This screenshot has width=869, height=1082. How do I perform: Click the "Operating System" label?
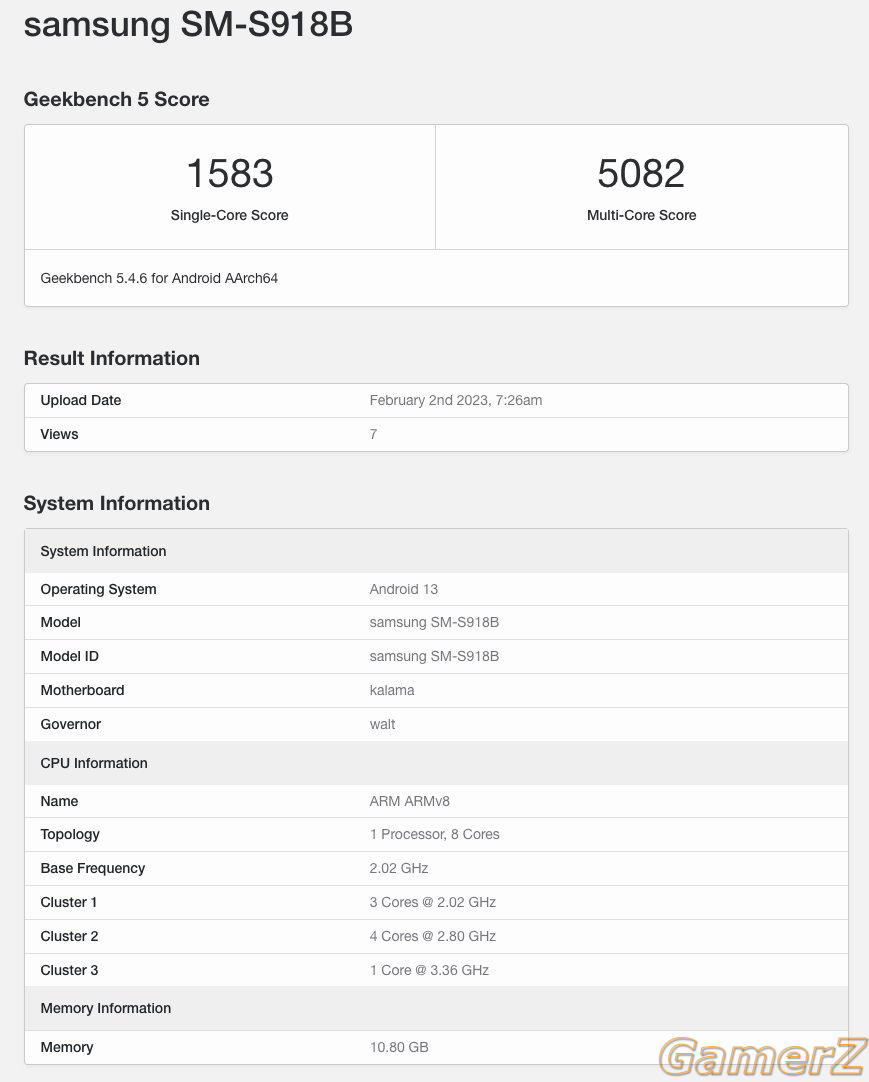point(99,589)
